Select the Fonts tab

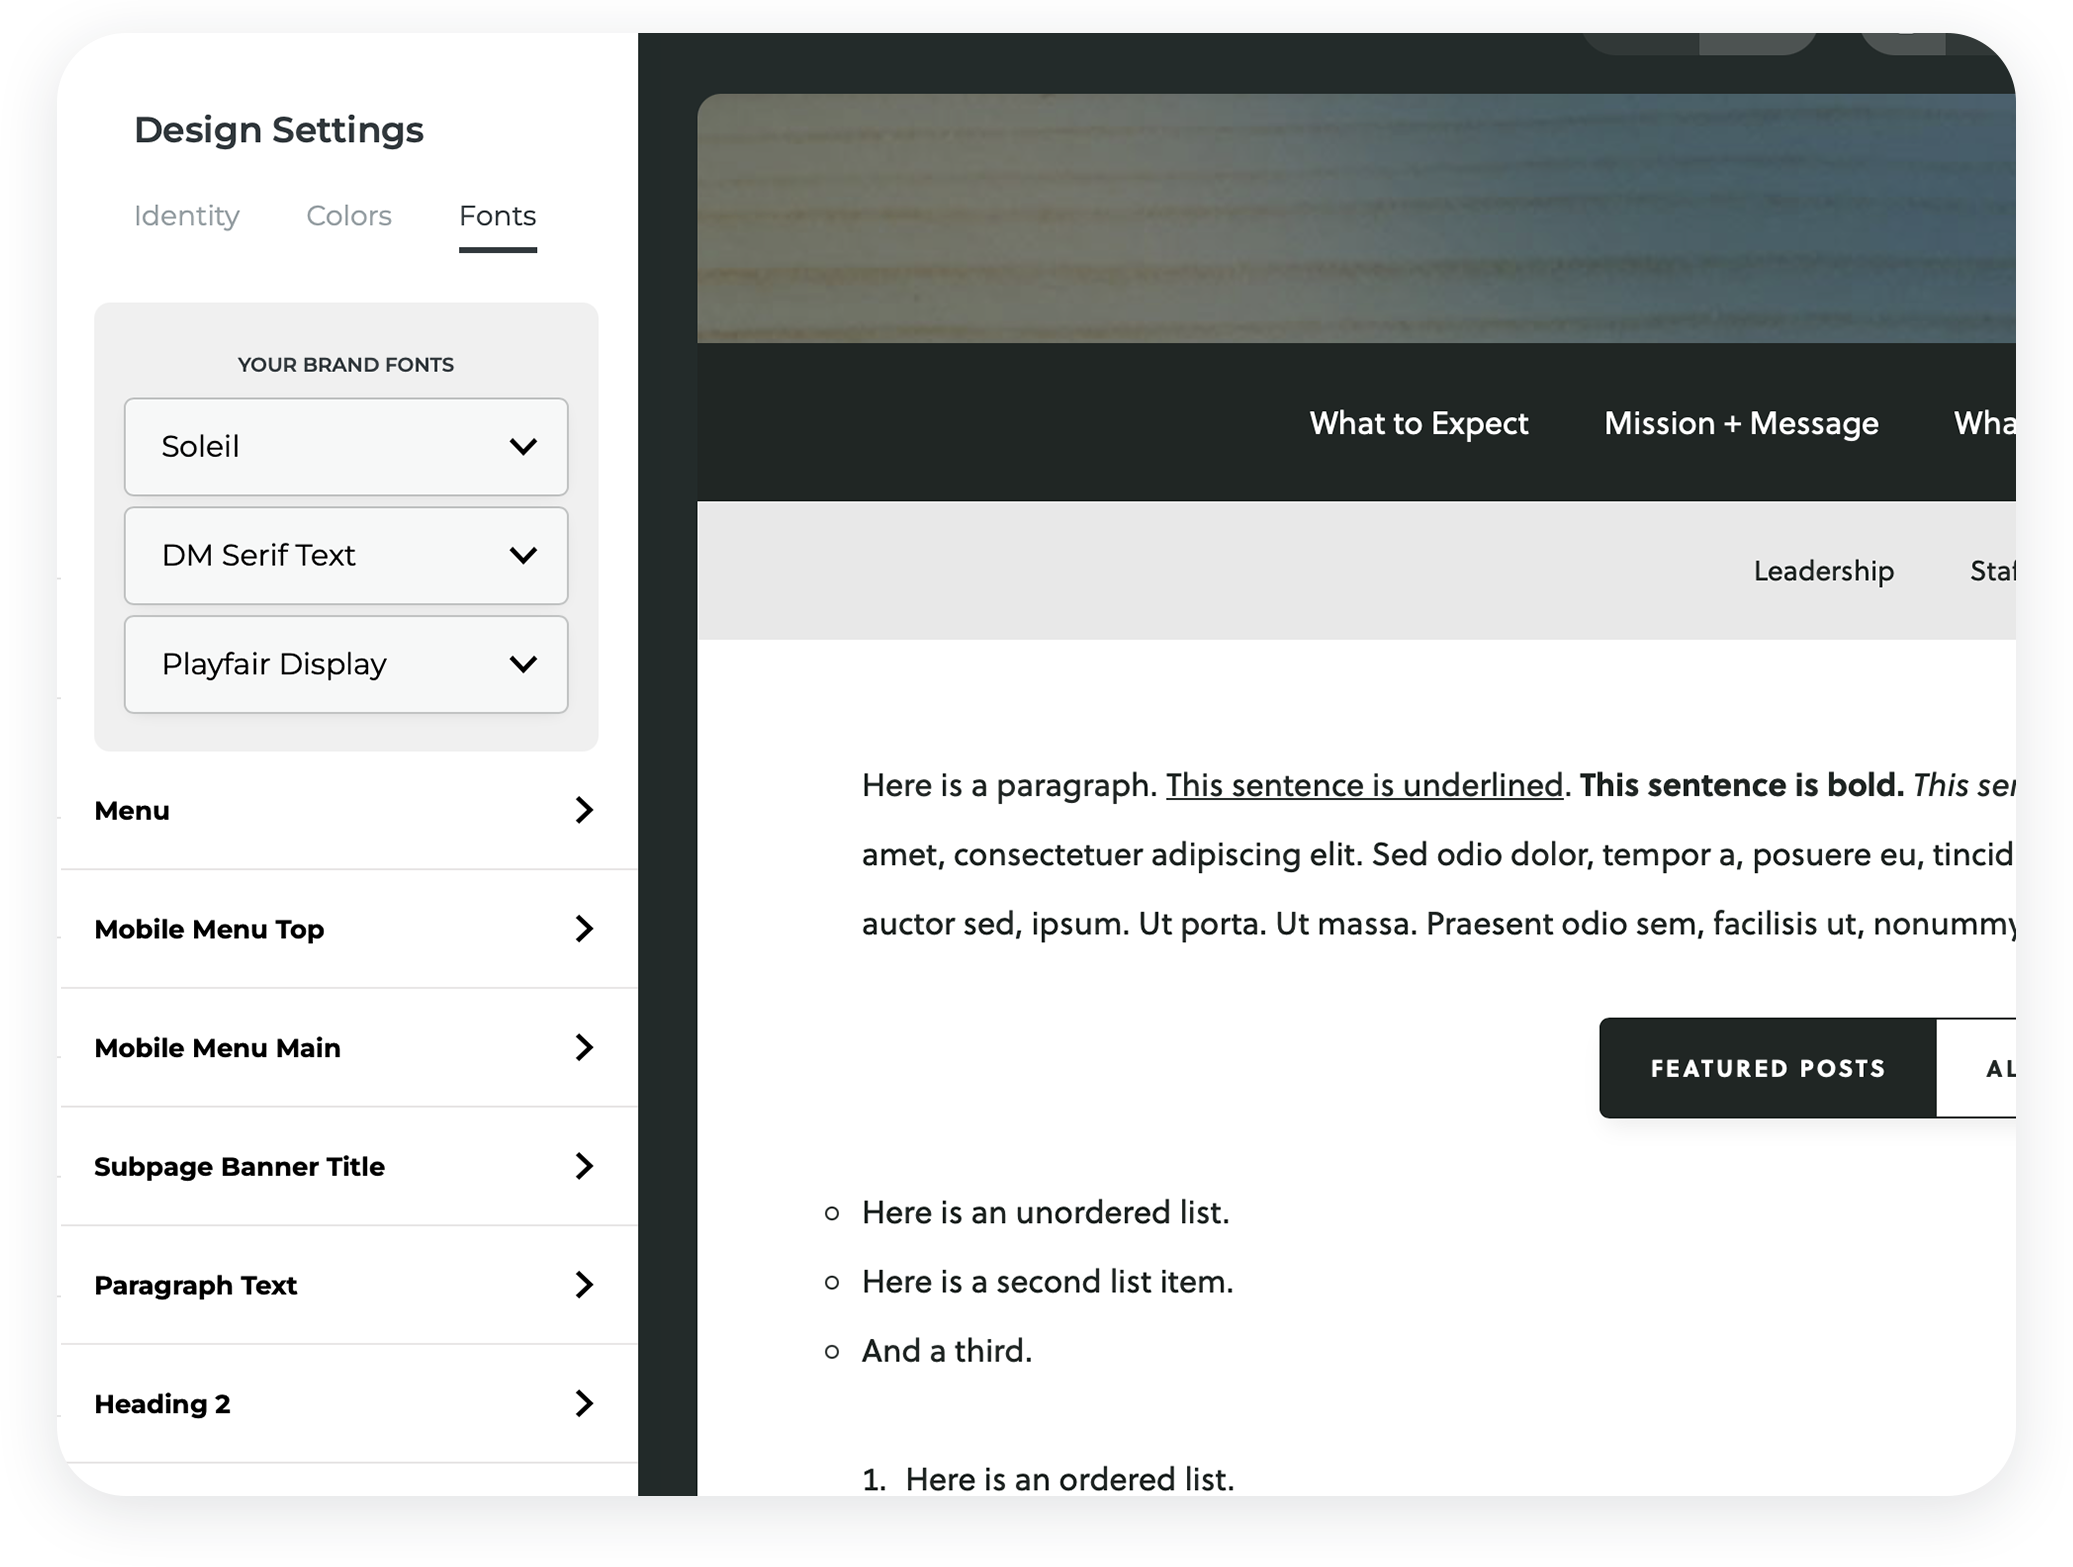(497, 216)
